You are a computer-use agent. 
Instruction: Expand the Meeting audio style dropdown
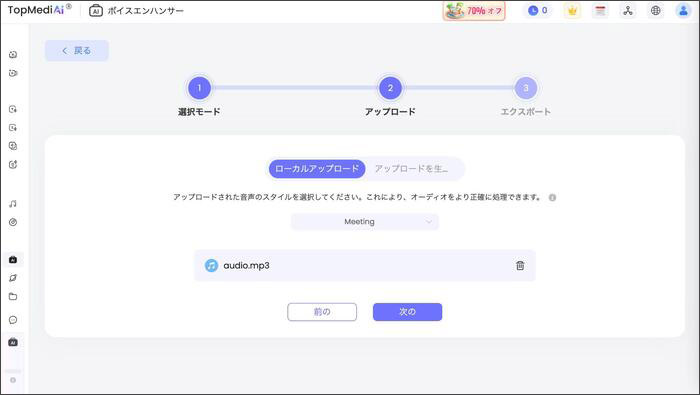365,222
